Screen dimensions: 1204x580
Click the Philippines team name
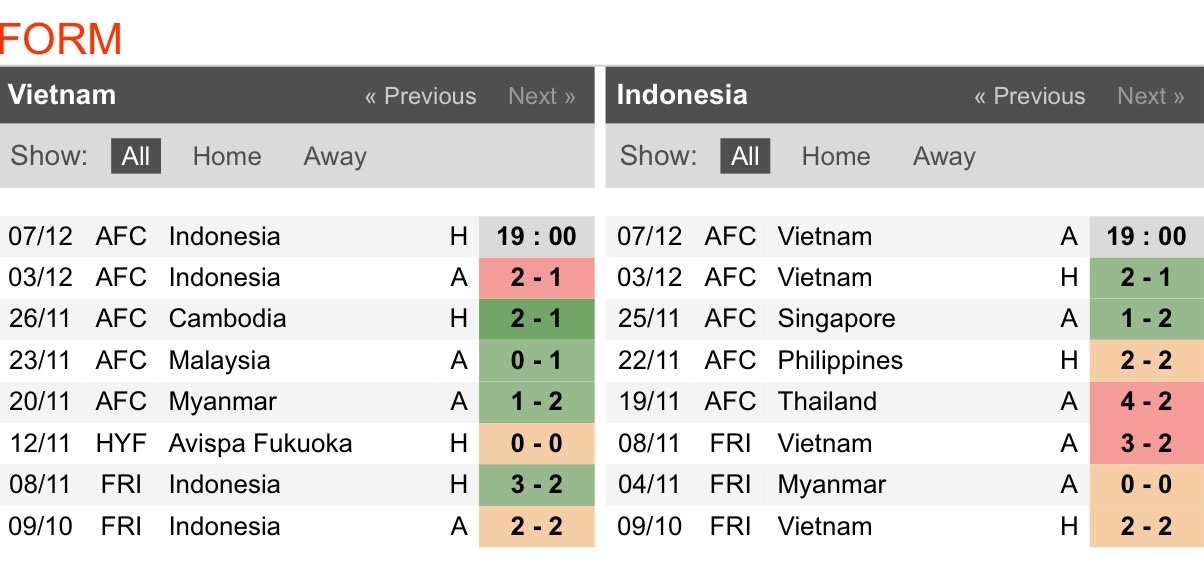840,360
